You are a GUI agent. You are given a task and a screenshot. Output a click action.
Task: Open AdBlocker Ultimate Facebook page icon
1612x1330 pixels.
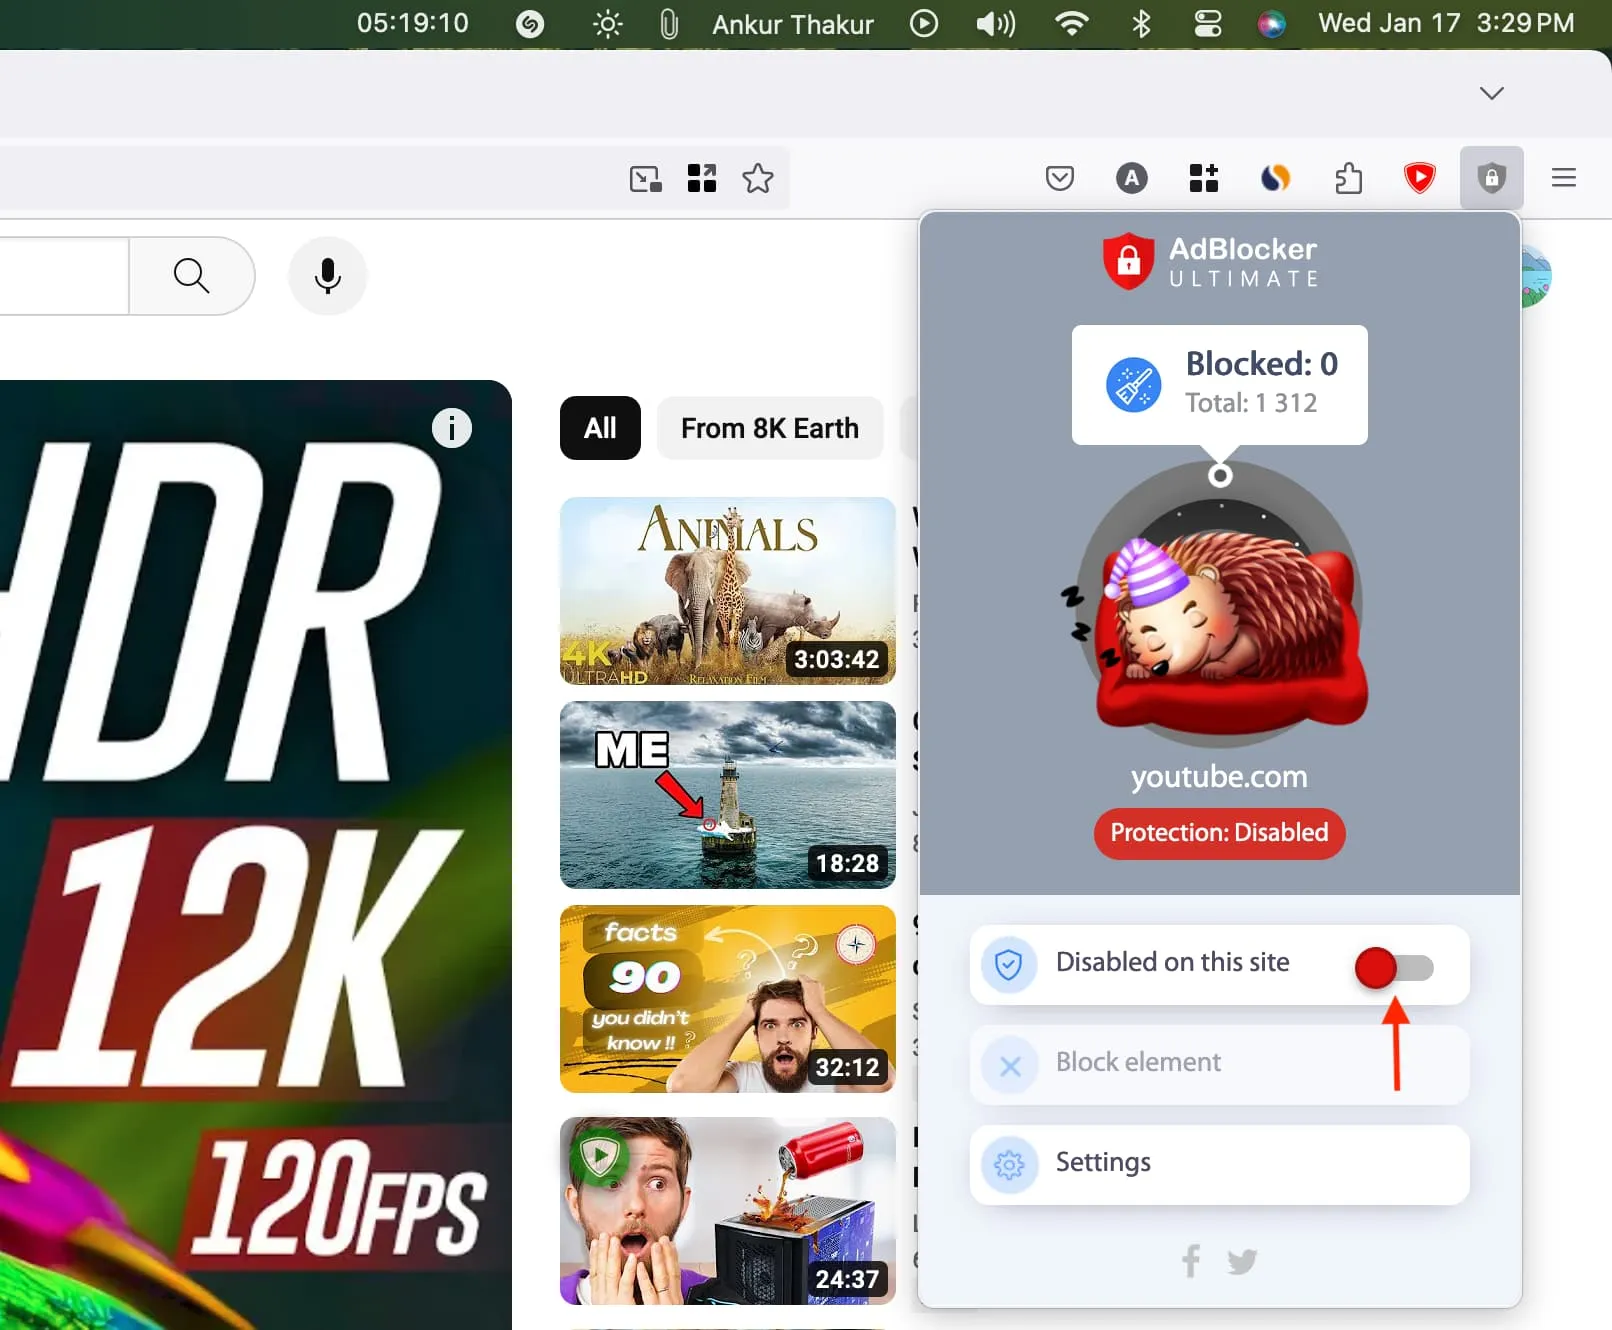pos(1190,1260)
